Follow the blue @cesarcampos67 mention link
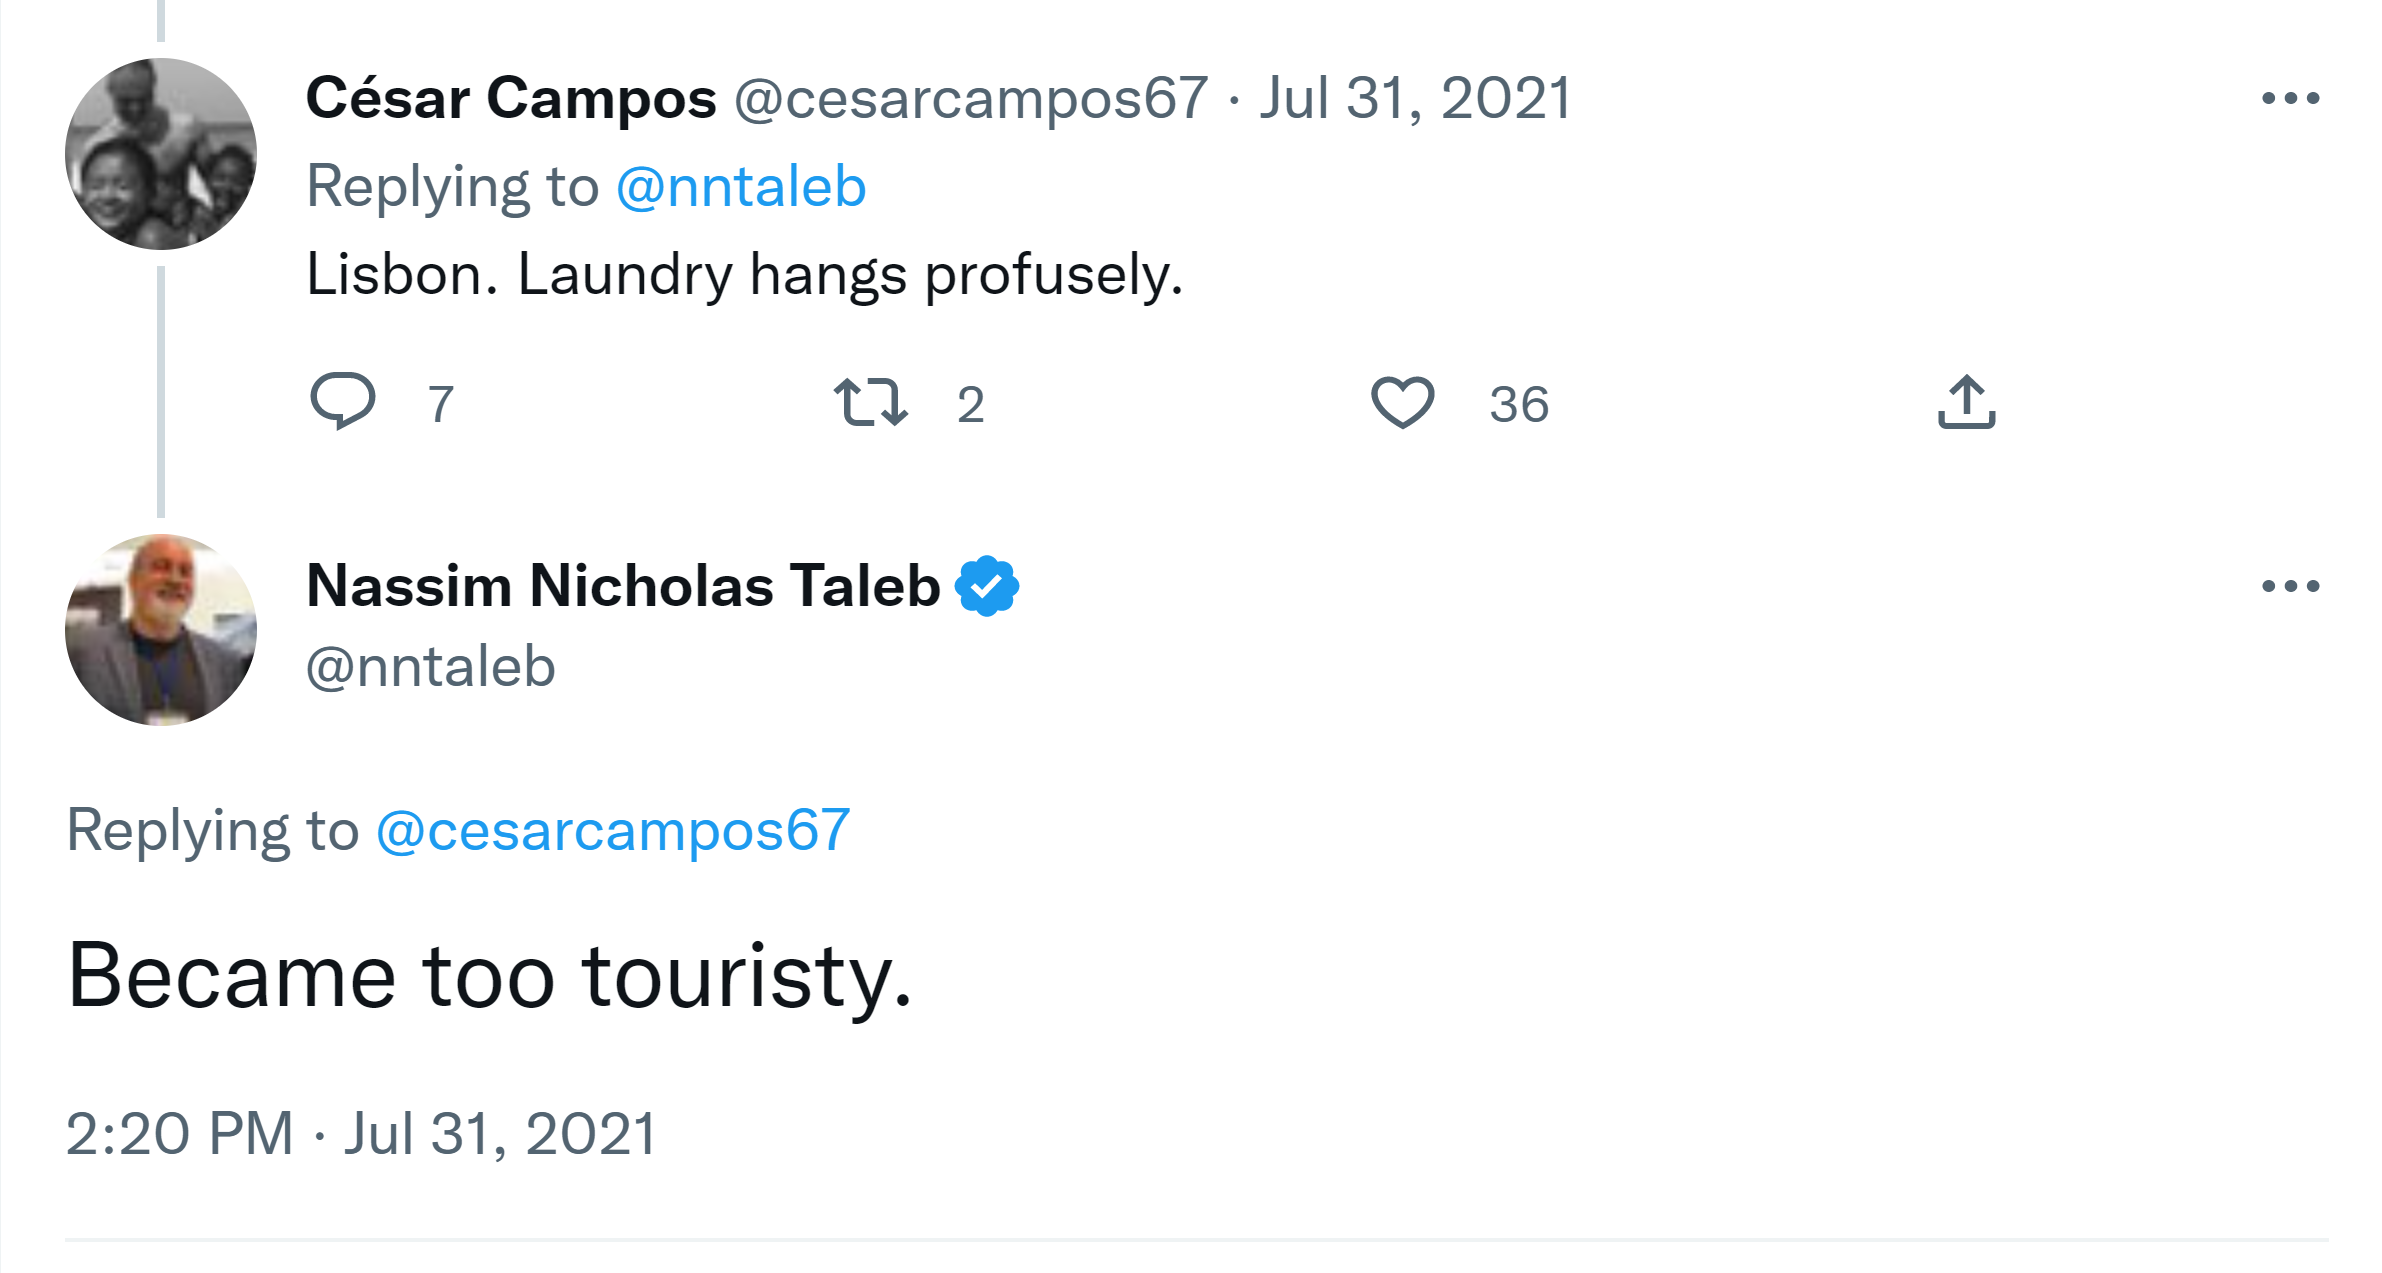The height and width of the screenshot is (1273, 2382). (613, 830)
